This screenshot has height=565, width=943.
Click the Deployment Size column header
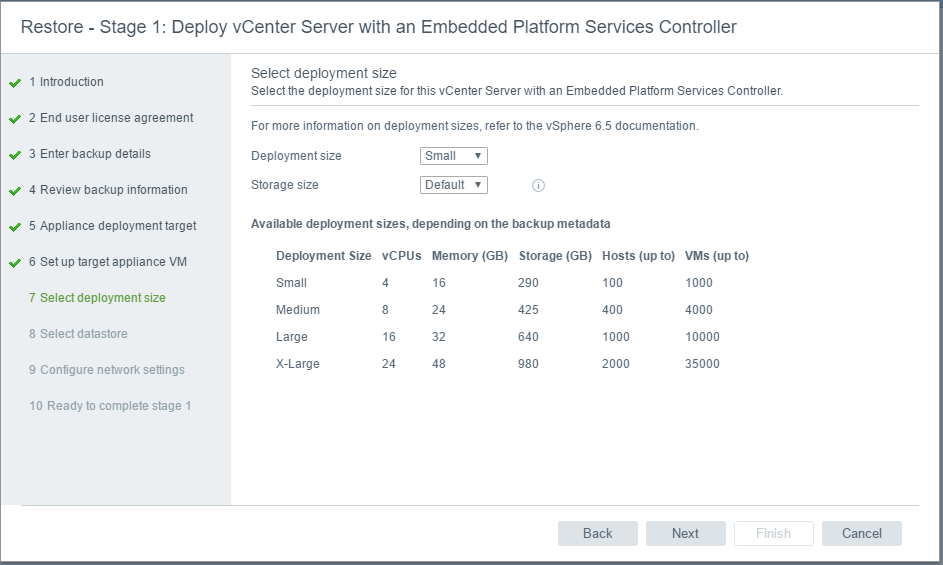[x=324, y=256]
